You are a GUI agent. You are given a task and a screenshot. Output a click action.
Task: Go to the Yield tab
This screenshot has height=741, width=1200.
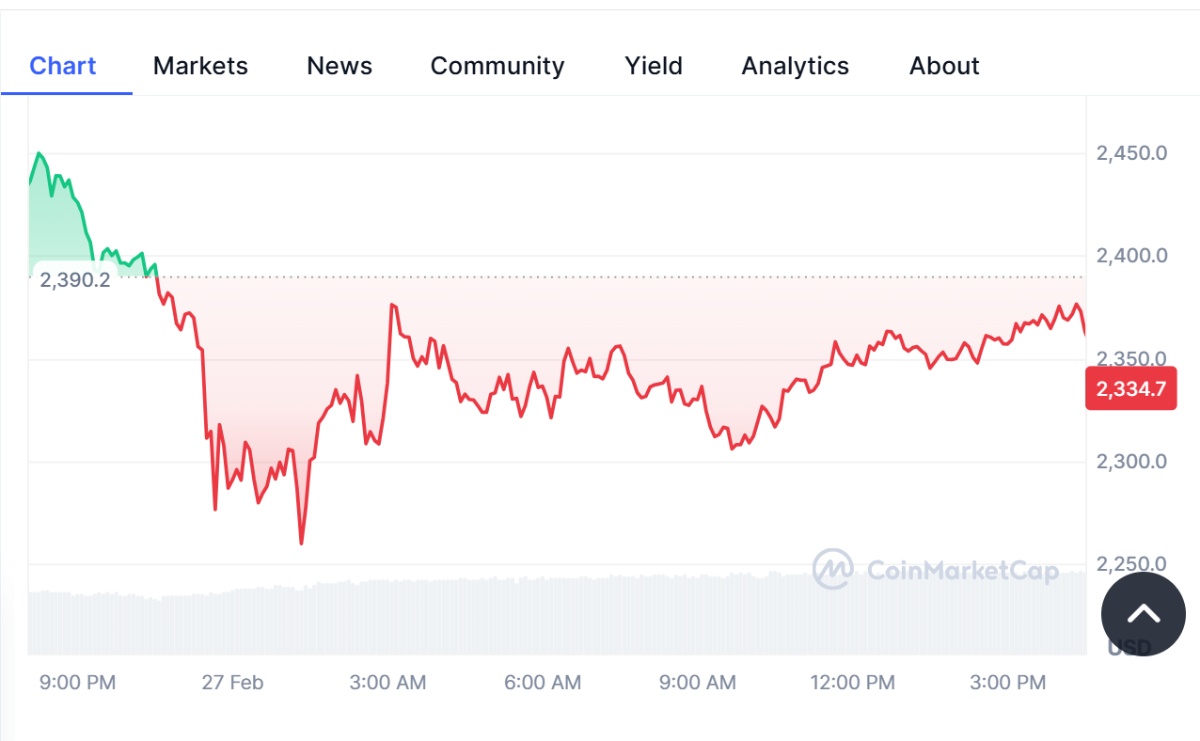(653, 66)
